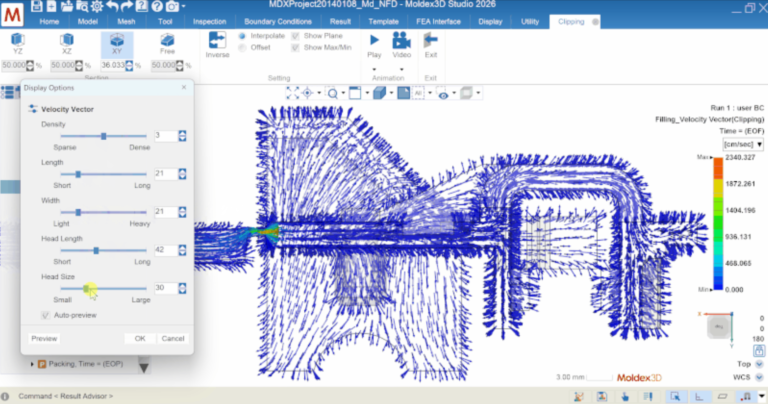
Task: Click the Redo arrow in the title bar
Action: tap(127, 6)
